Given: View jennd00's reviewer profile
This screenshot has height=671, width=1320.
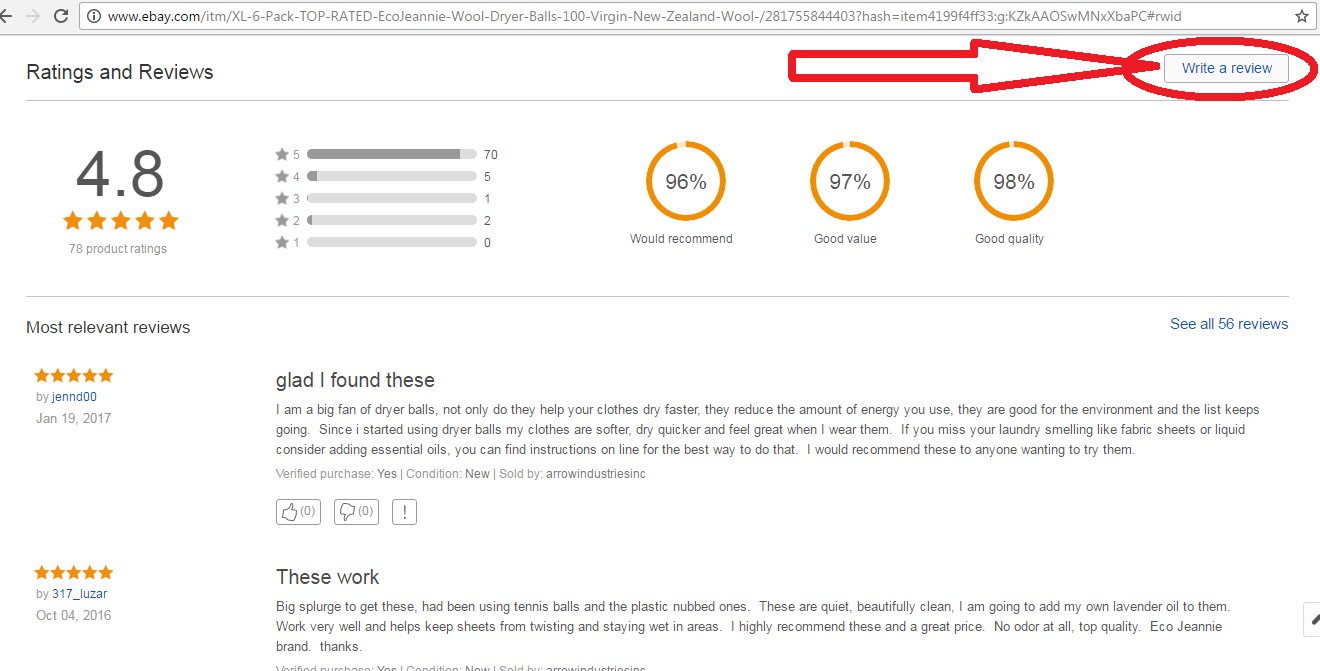Looking at the screenshot, I should click(73, 396).
